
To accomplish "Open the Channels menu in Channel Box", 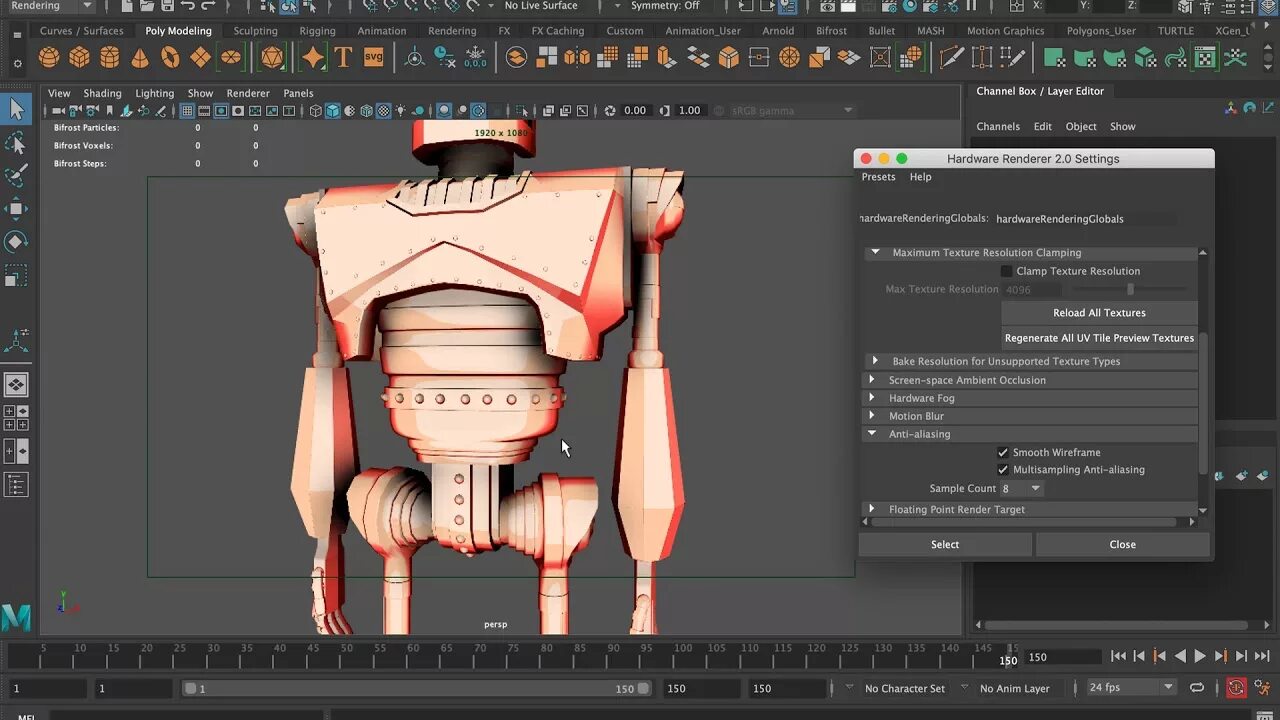I will (998, 127).
